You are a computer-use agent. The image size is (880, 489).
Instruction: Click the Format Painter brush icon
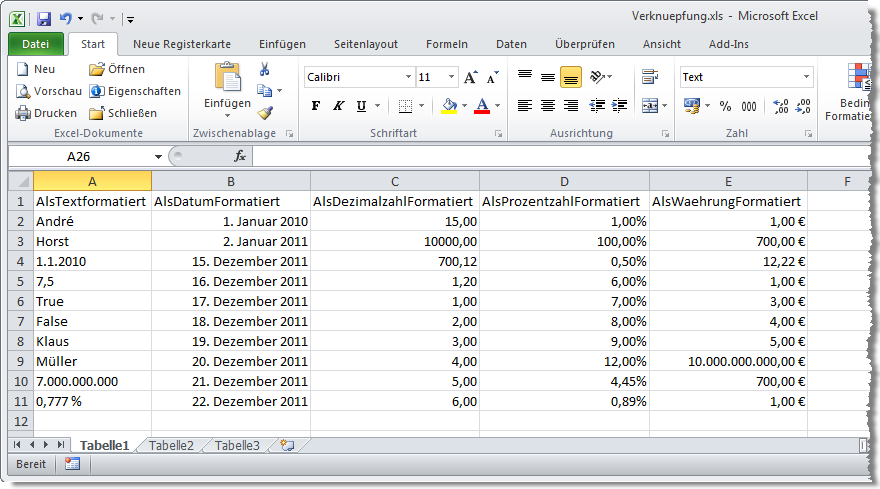[265, 113]
